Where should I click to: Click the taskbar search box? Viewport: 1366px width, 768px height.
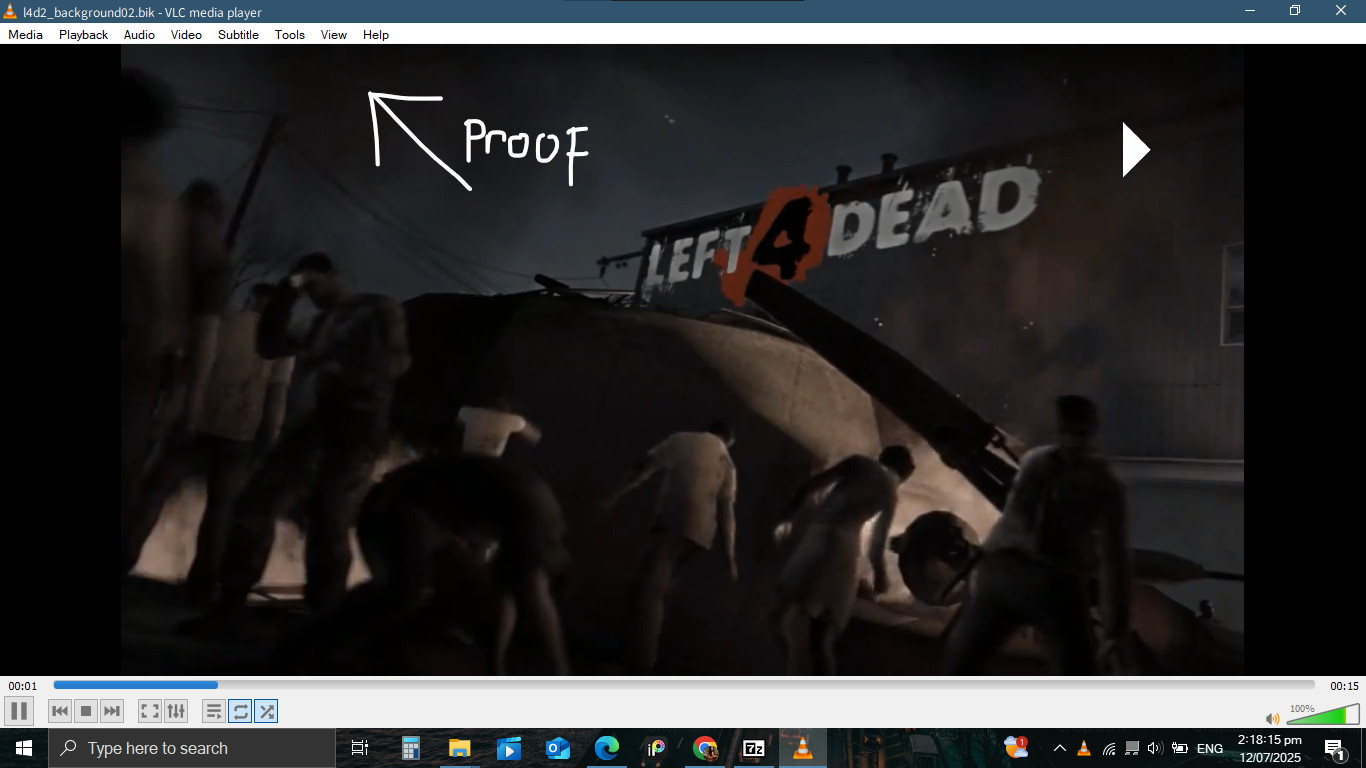(x=190, y=747)
